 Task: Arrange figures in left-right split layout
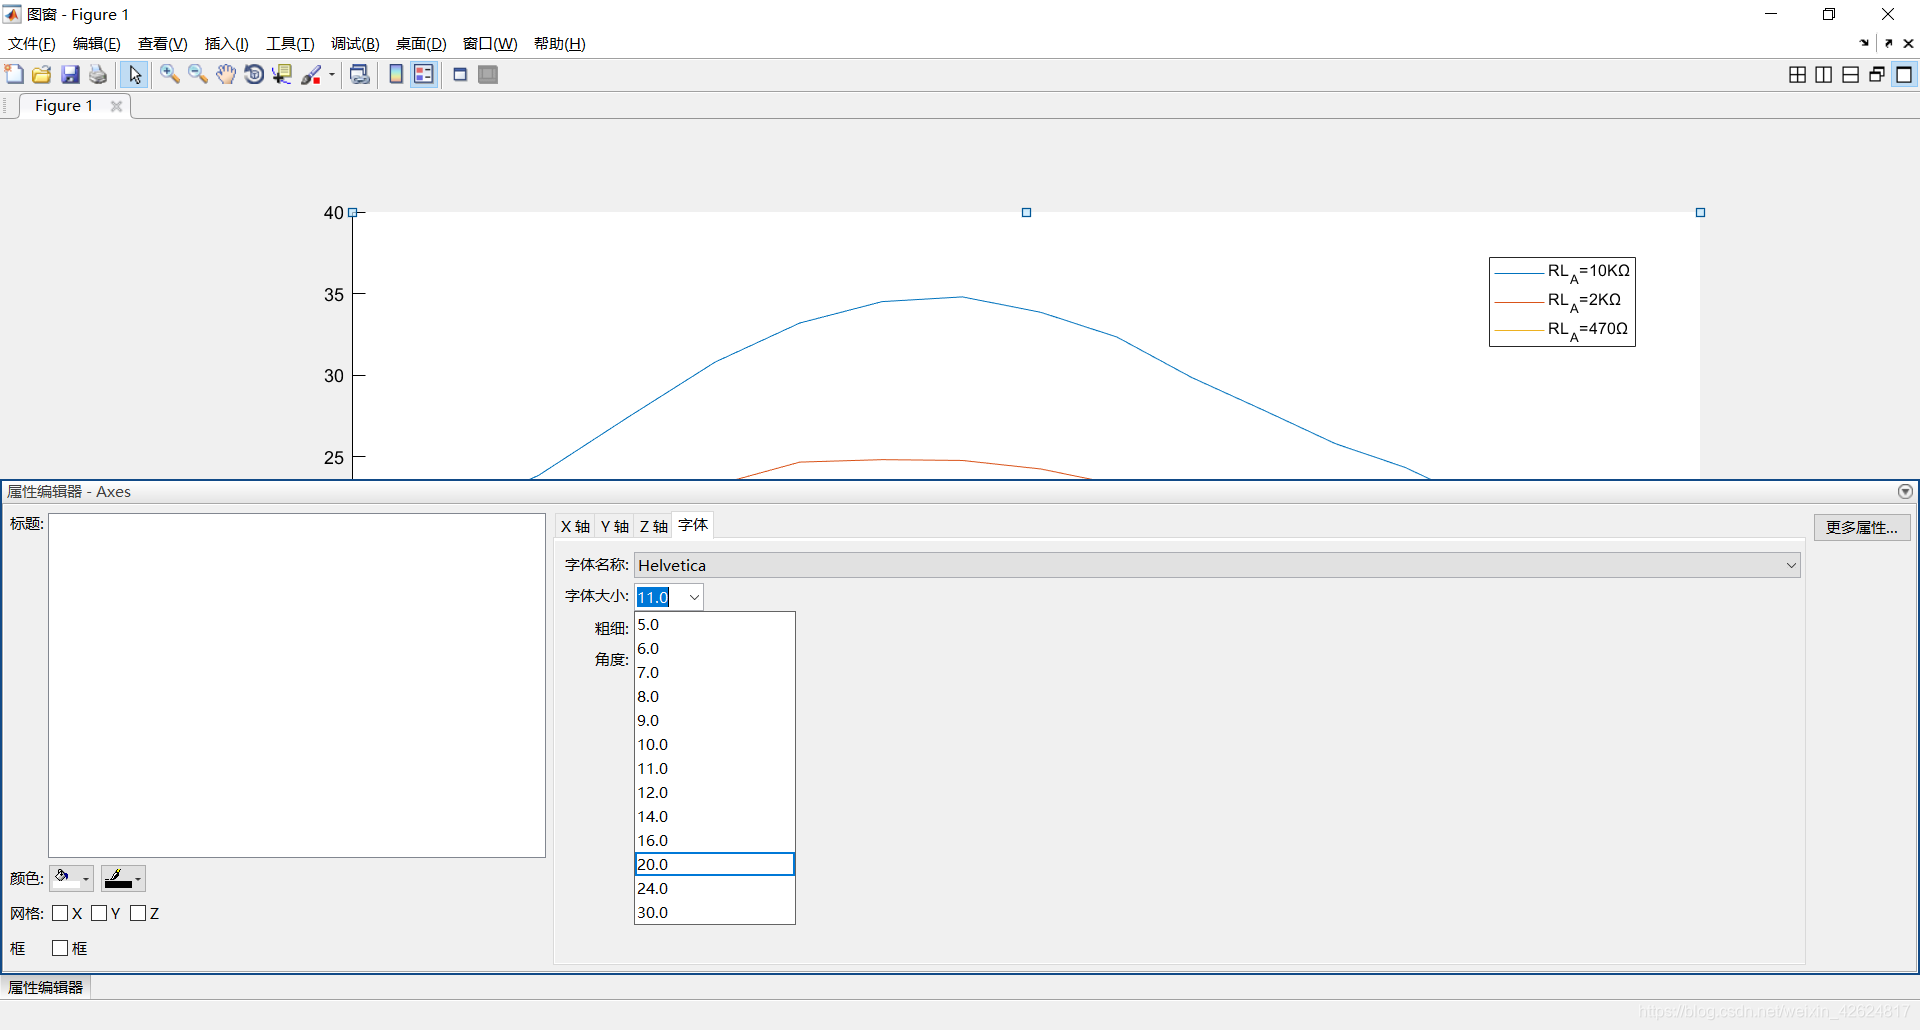[1824, 74]
